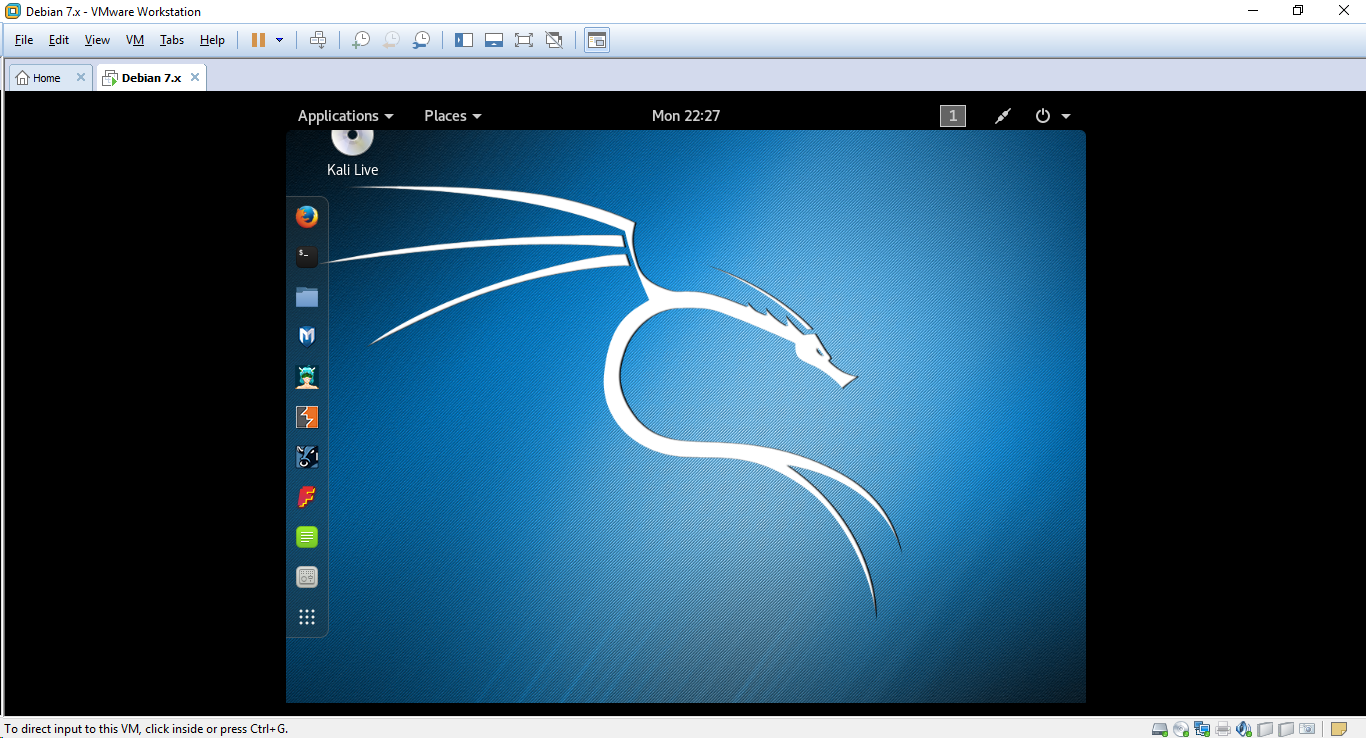Toggle the console view button in toolbar

click(x=597, y=40)
